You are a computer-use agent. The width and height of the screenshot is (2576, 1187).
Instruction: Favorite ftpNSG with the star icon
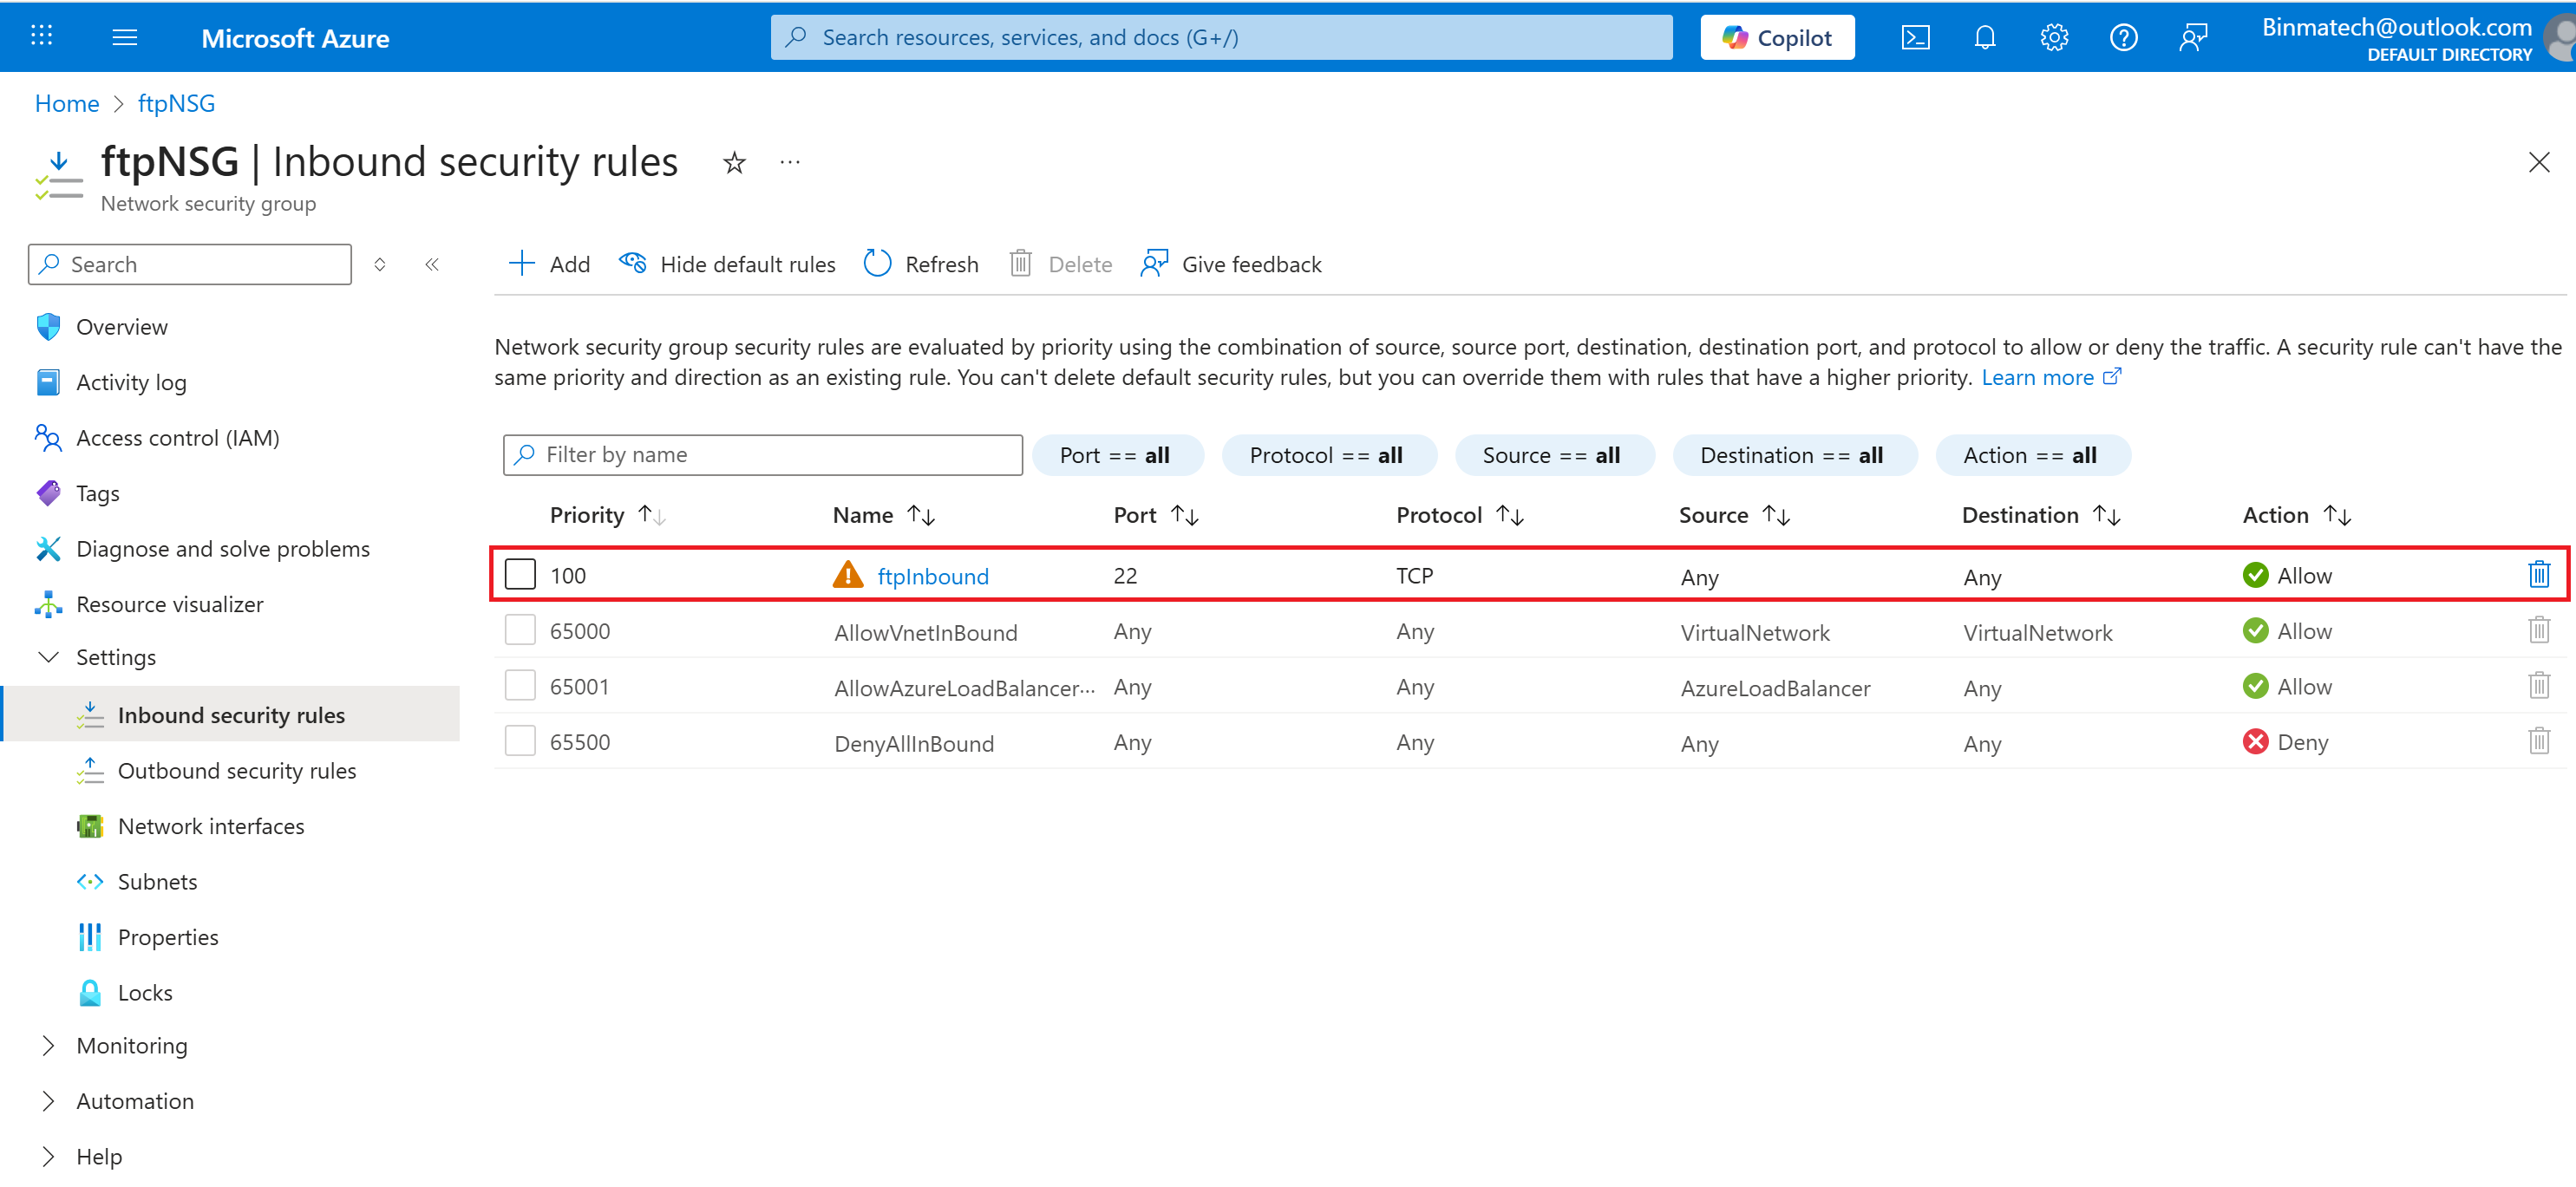click(734, 163)
